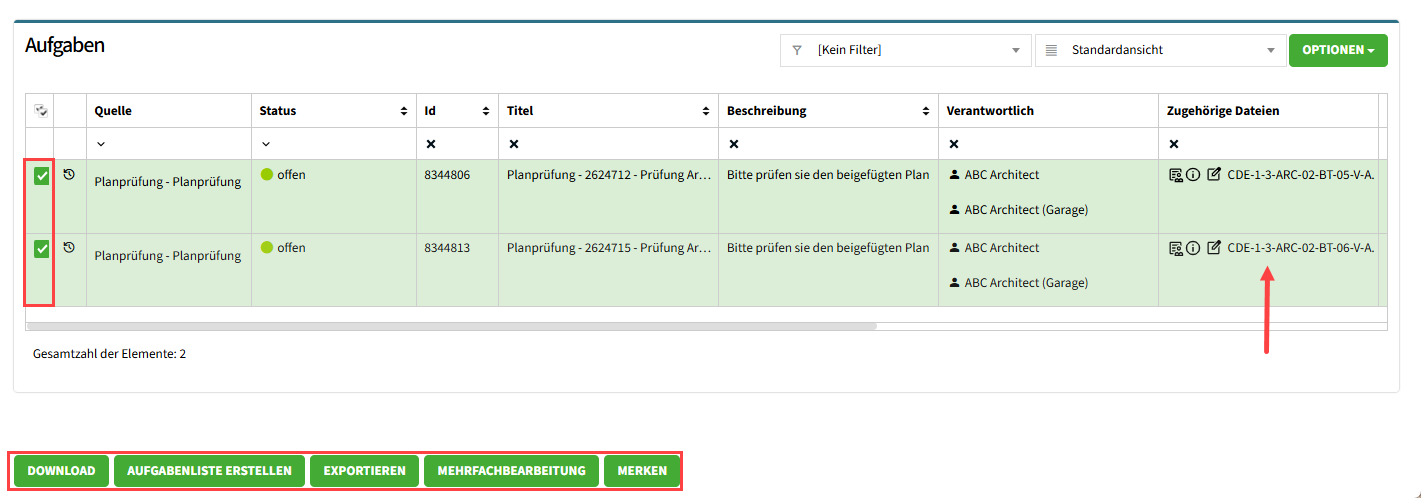Sort by the Beschreibung column arrows
Viewport: 1421px width, 498px height.
point(926,111)
